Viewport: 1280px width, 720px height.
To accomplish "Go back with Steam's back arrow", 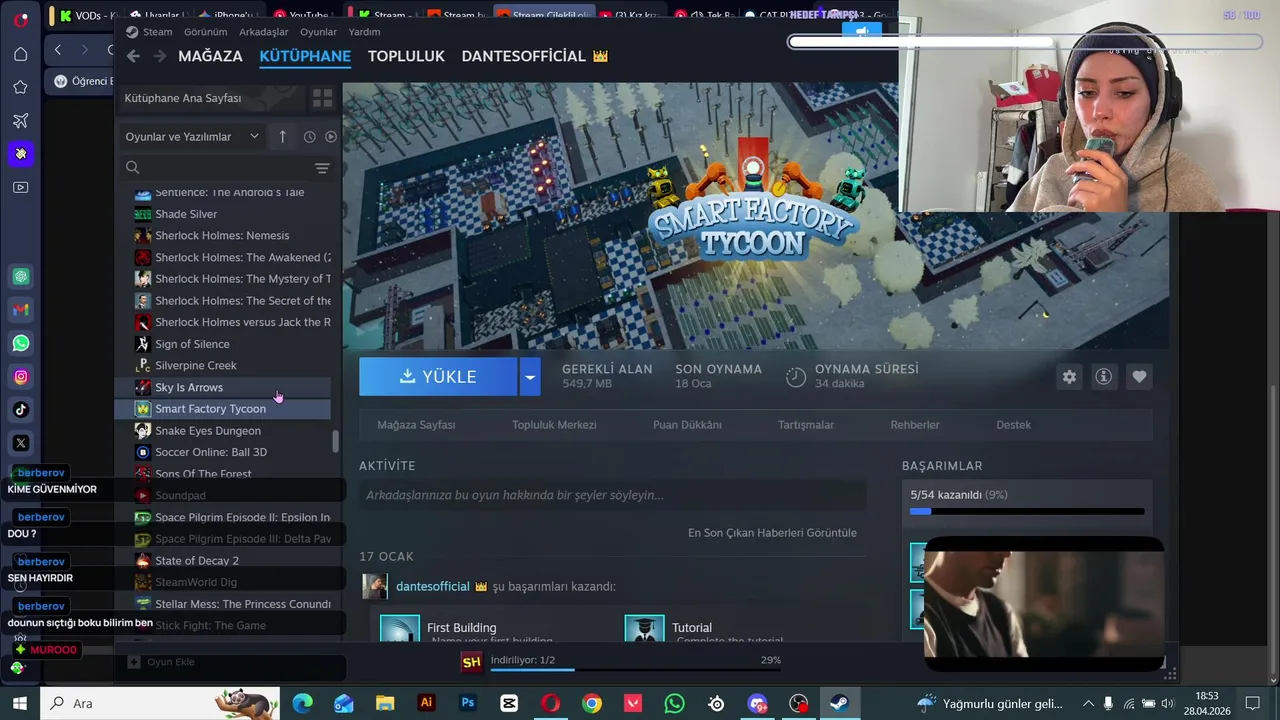I will click(x=133, y=56).
